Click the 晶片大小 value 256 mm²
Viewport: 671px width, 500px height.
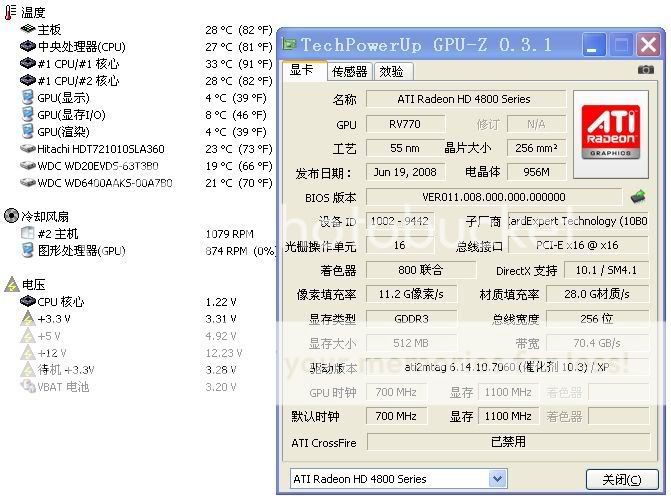536,148
